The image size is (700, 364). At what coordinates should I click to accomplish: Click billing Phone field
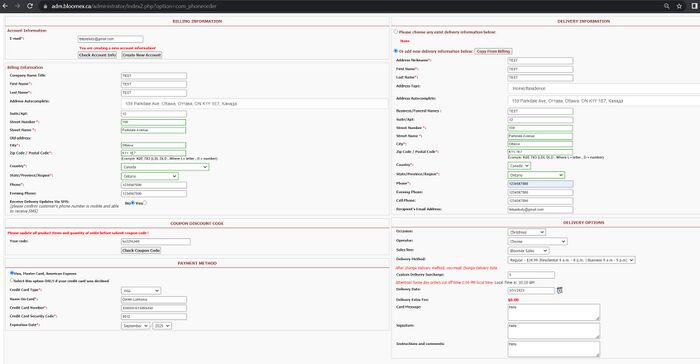(x=154, y=185)
